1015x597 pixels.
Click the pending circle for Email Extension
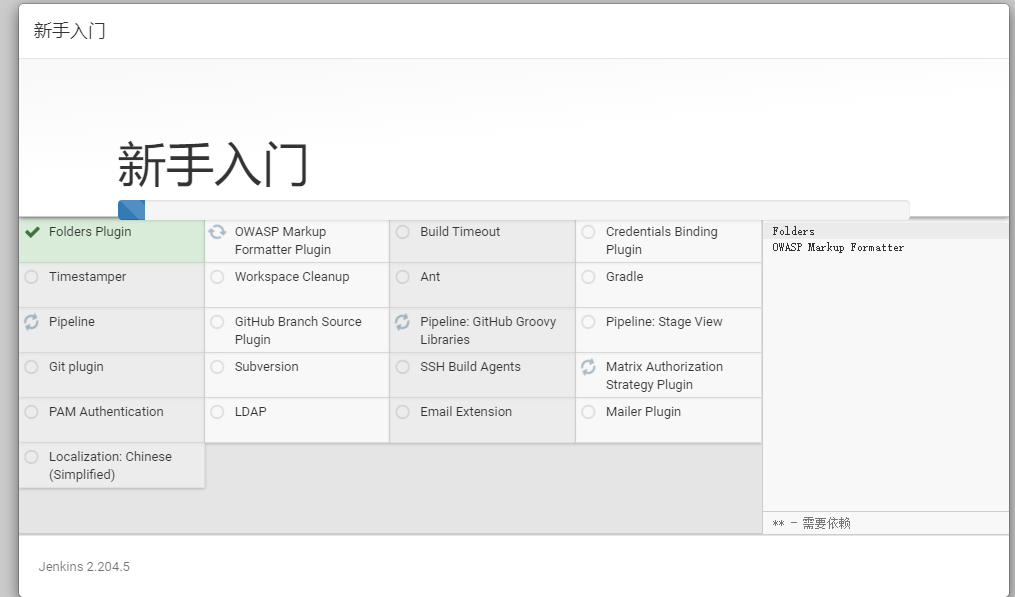click(403, 412)
